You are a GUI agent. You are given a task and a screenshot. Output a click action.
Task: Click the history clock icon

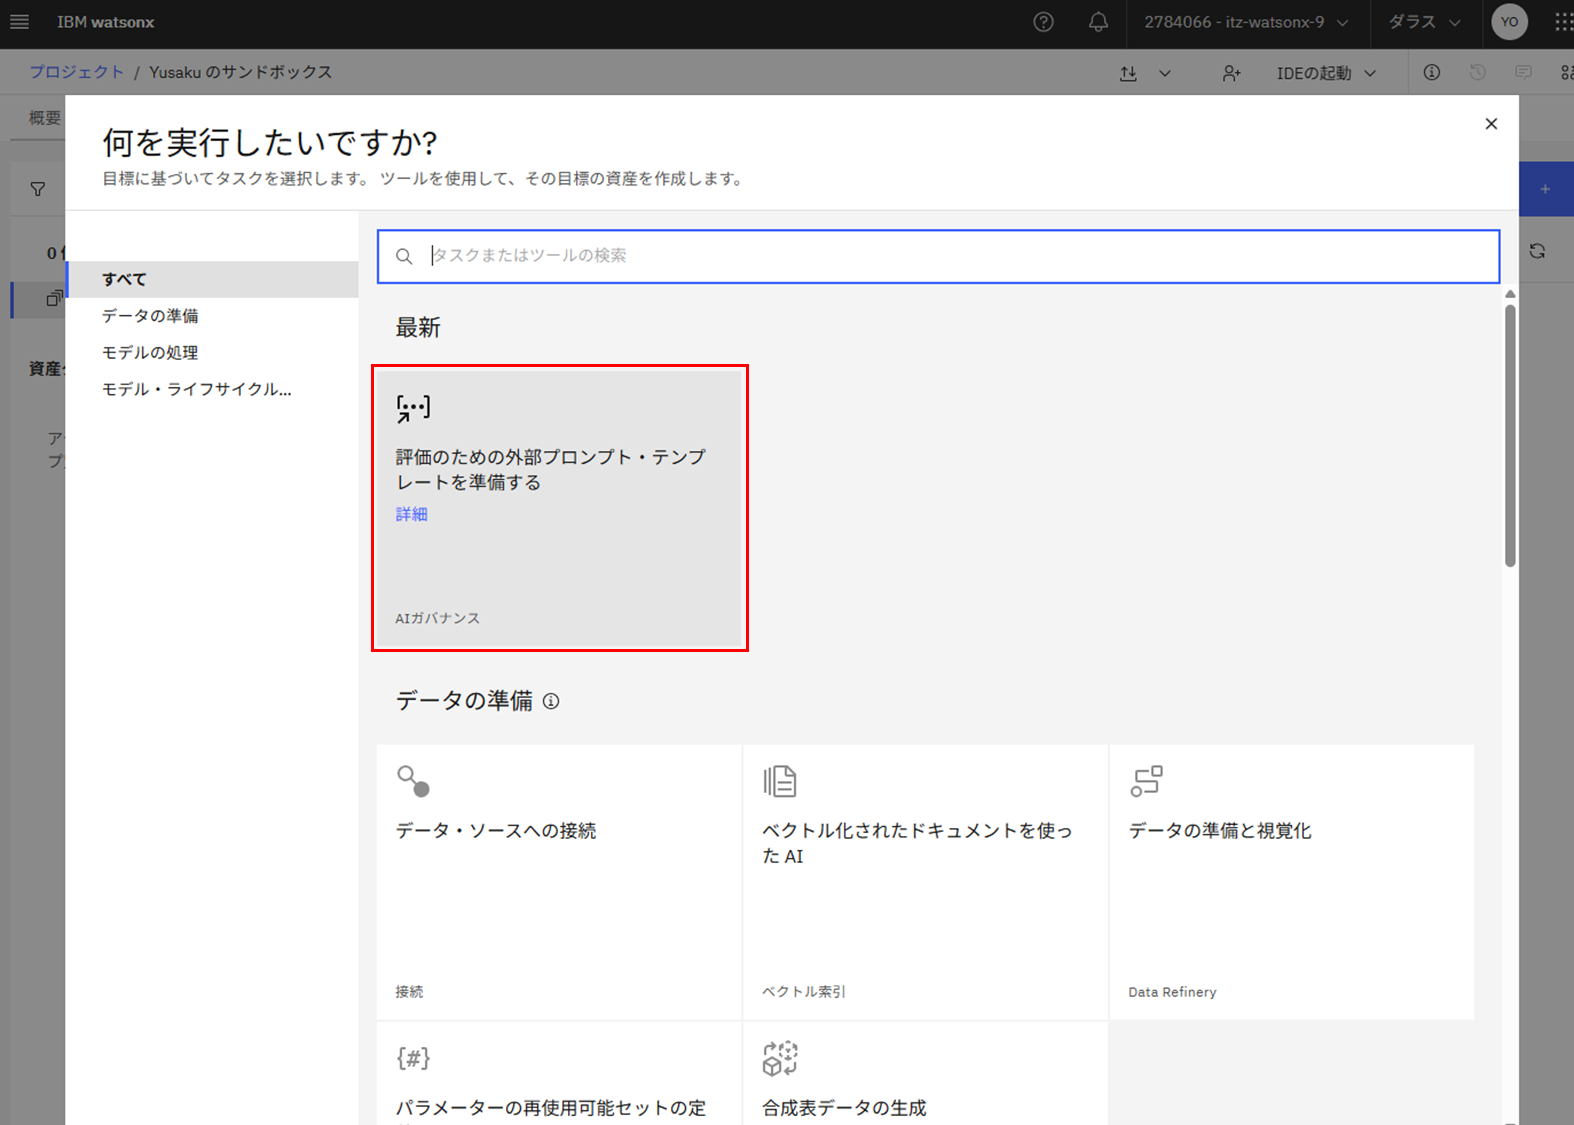[1477, 72]
